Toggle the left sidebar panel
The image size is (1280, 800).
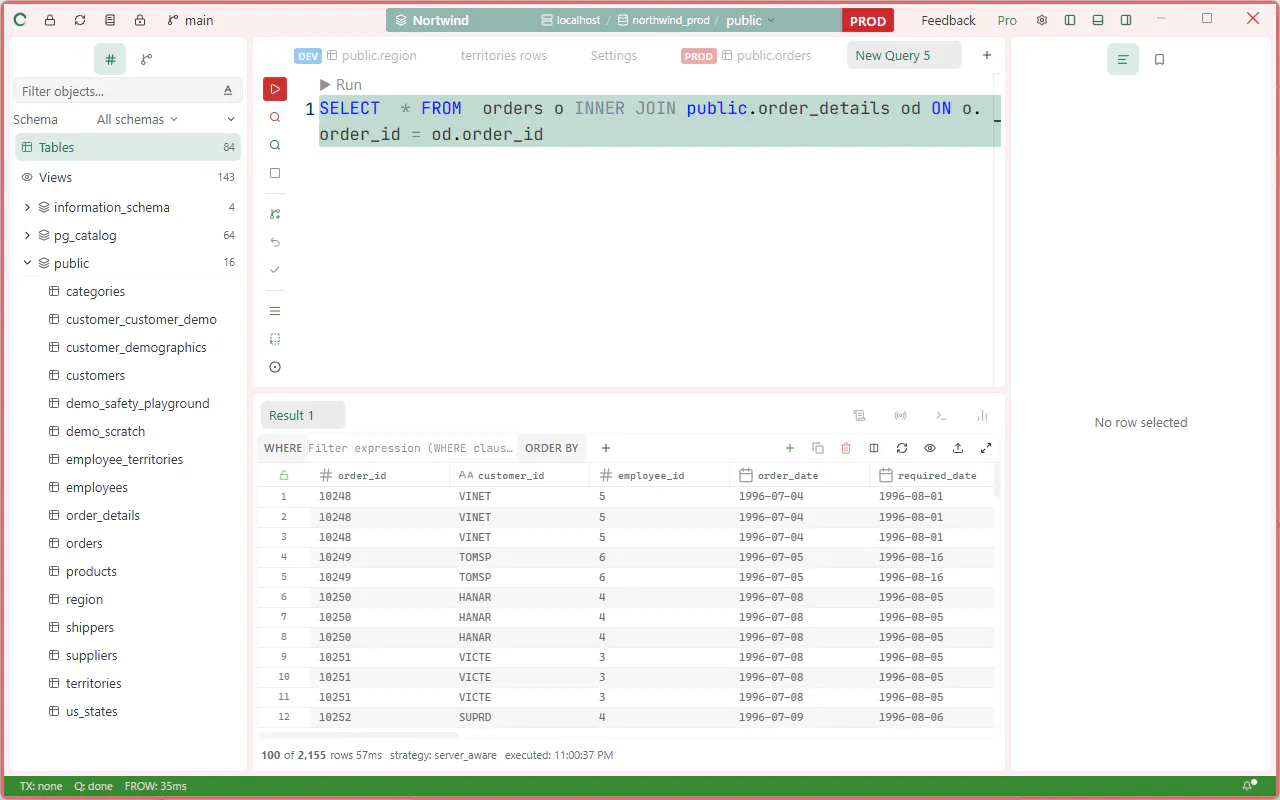pos(1070,20)
